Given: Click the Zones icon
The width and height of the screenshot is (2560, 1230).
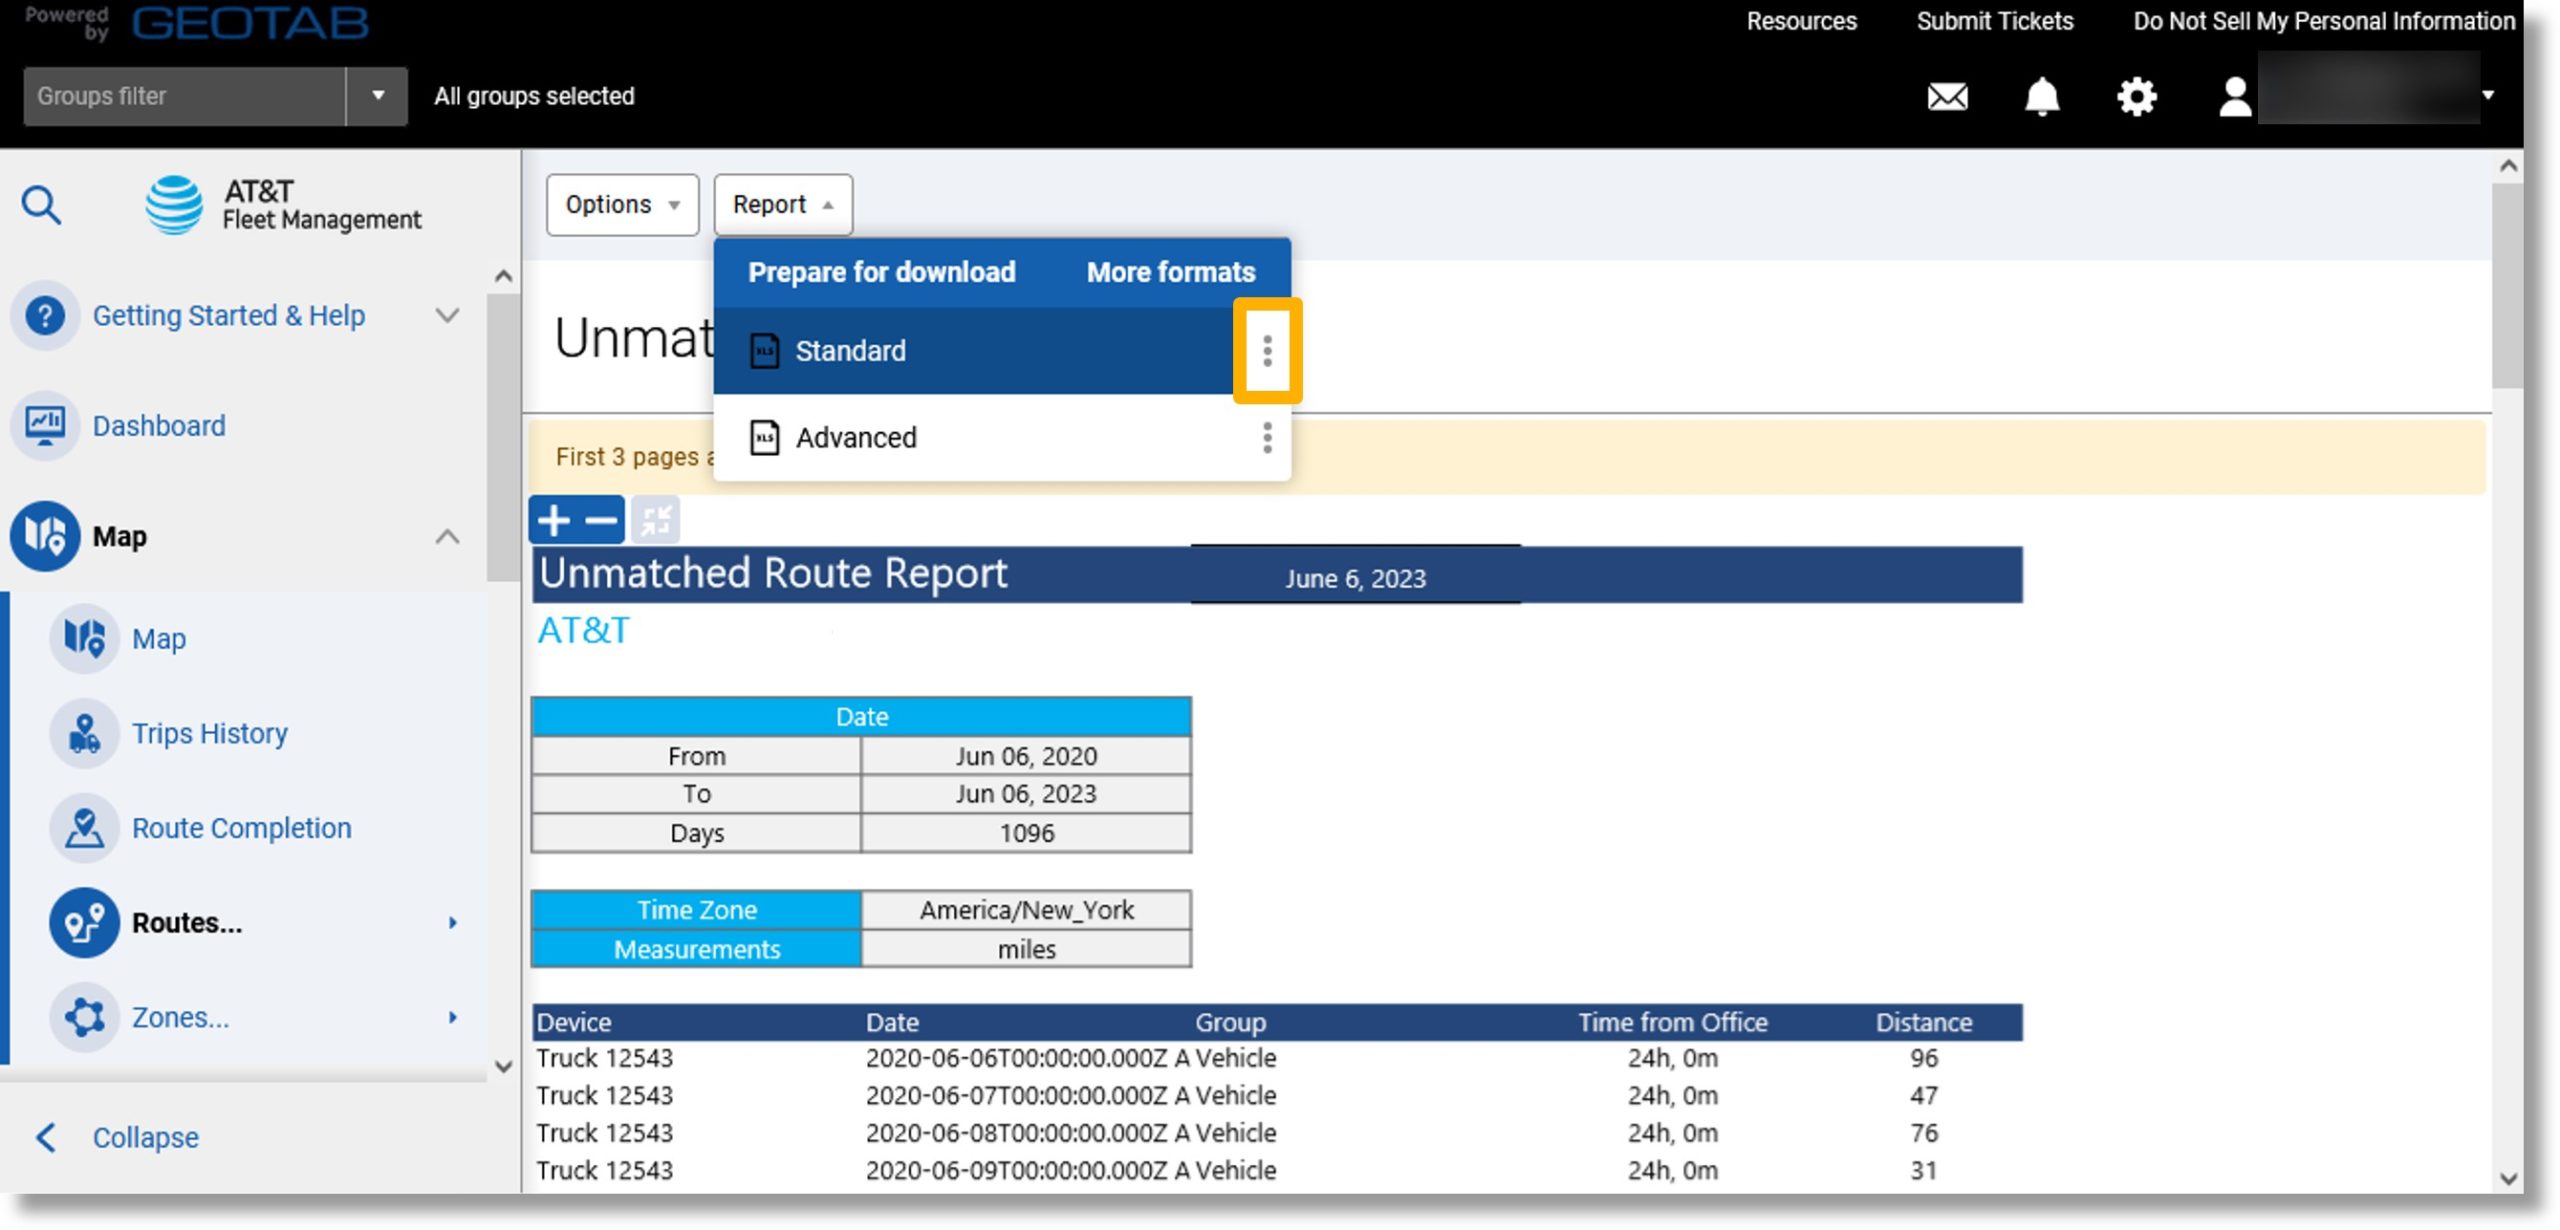Looking at the screenshot, I should (x=84, y=1017).
